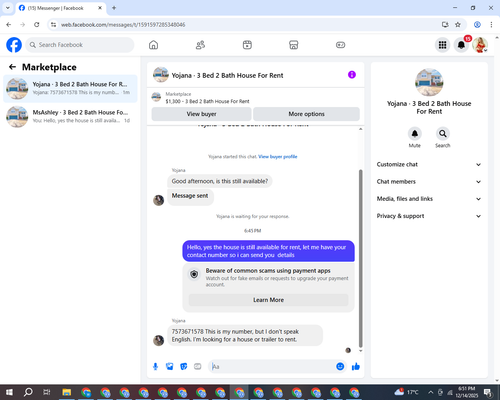The height and width of the screenshot is (400, 500).
Task: Open the View buyer profile link
Action: tap(278, 157)
